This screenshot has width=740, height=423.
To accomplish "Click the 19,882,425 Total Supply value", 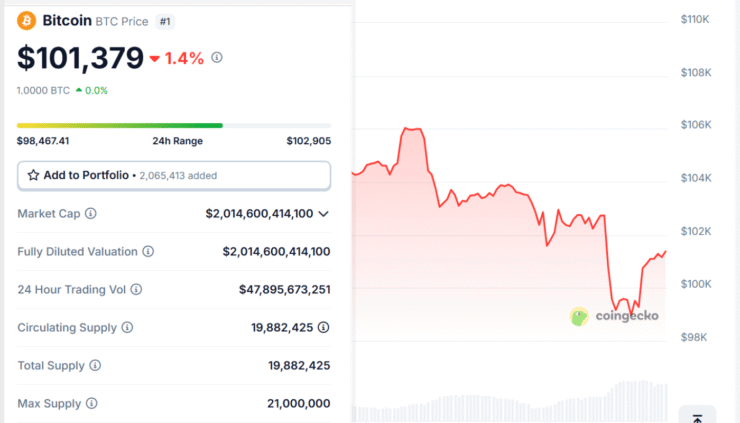I will 299,365.
